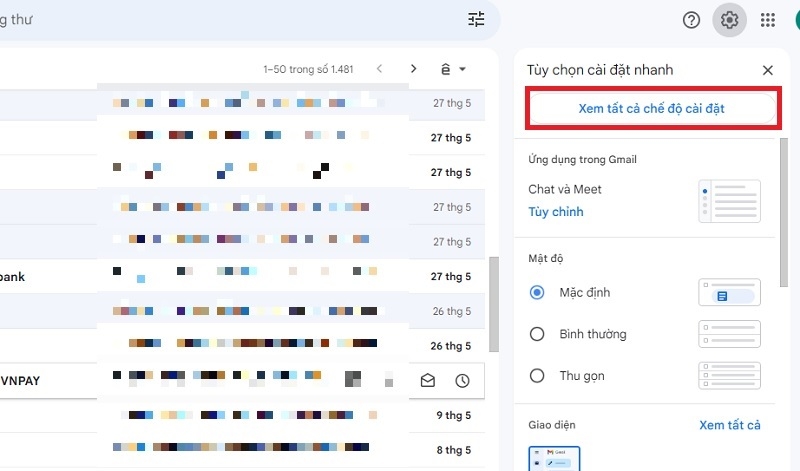
Task: Mark the VNPAY email as unread
Action: coord(428,380)
